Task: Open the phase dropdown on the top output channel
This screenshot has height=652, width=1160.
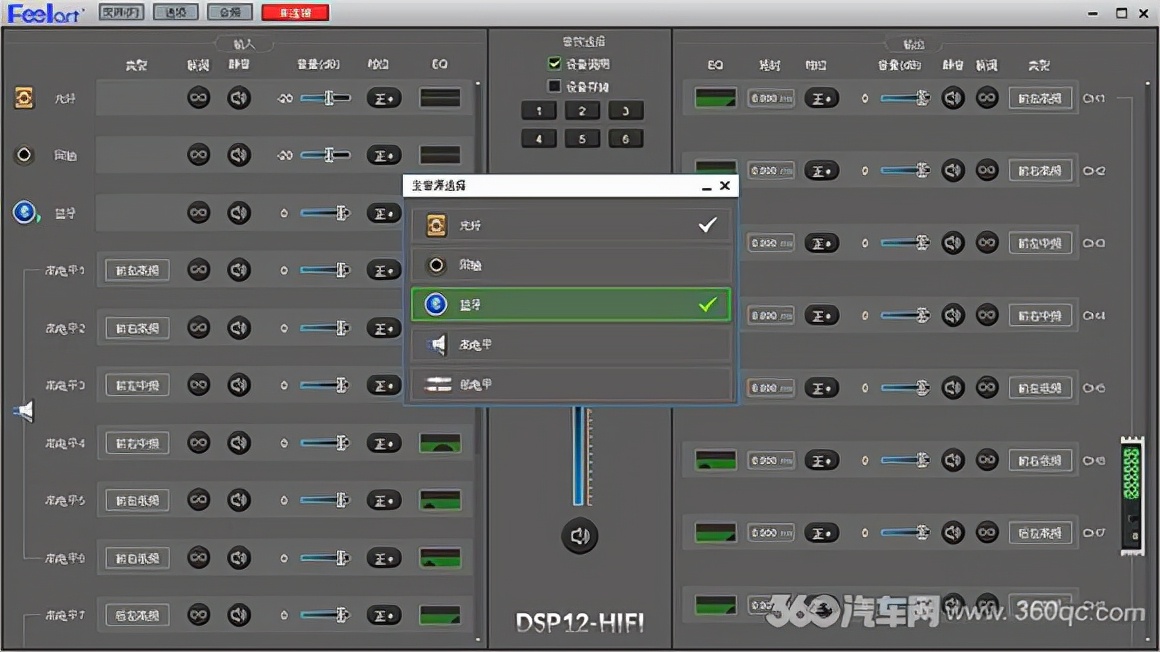Action: coord(822,97)
